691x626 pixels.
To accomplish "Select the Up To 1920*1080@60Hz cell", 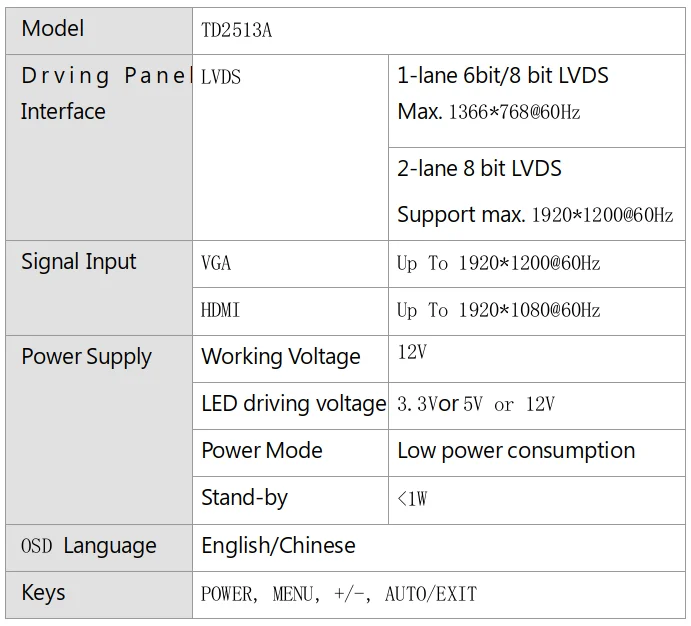I will coord(498,311).
